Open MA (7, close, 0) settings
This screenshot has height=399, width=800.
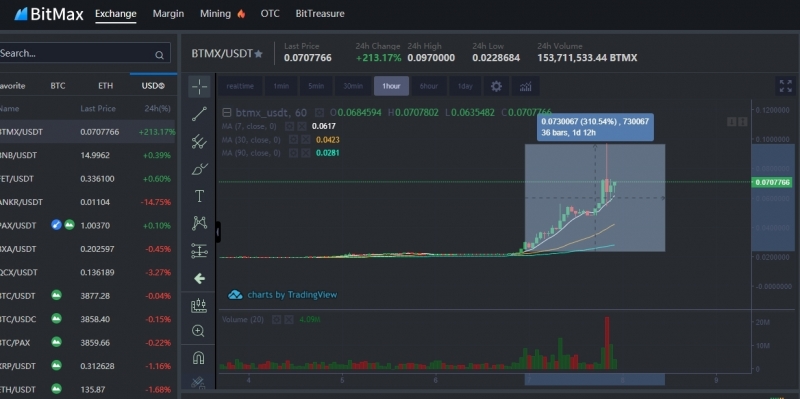click(290, 126)
